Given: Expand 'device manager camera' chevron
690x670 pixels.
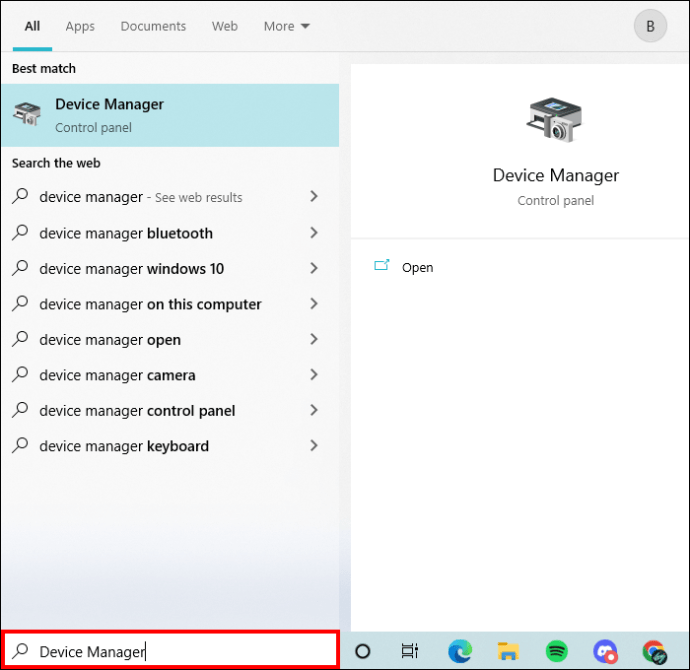Looking at the screenshot, I should pyautogui.click(x=314, y=374).
